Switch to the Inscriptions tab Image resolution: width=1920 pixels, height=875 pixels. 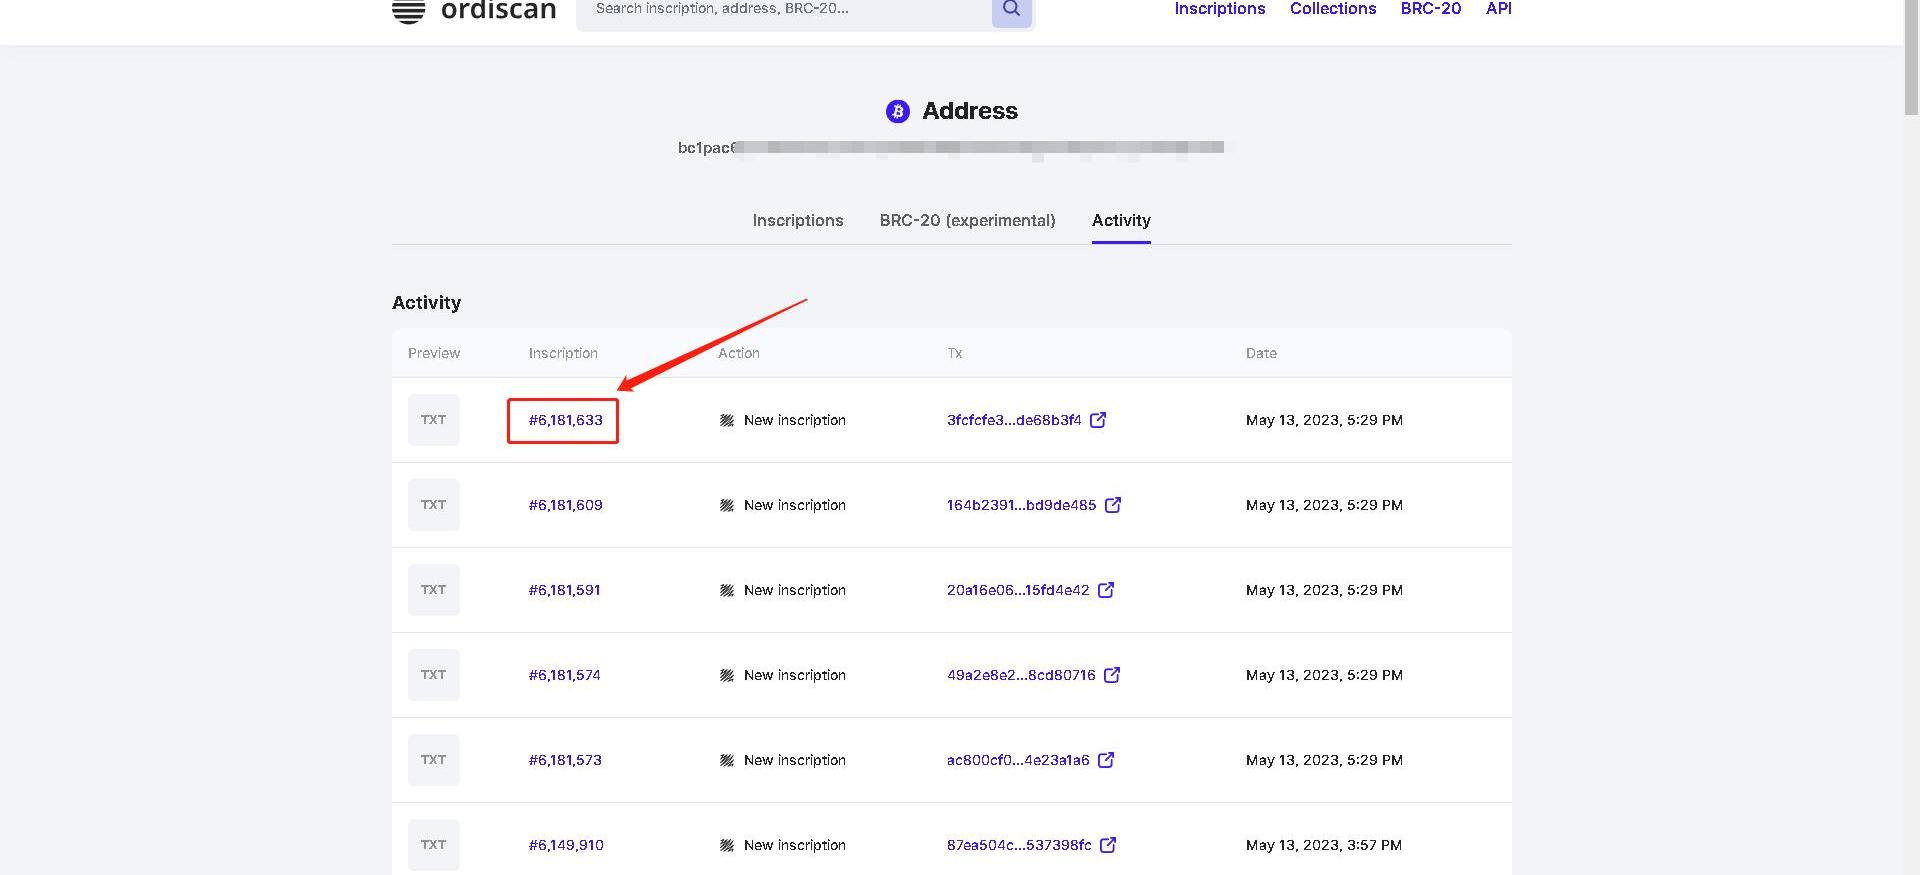click(x=797, y=220)
